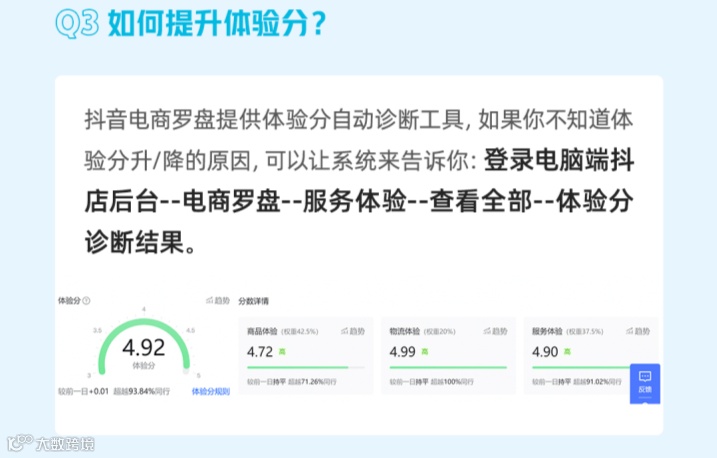This screenshot has width=717, height=458.
Task: Select the 4.72 score value
Action: point(260,352)
